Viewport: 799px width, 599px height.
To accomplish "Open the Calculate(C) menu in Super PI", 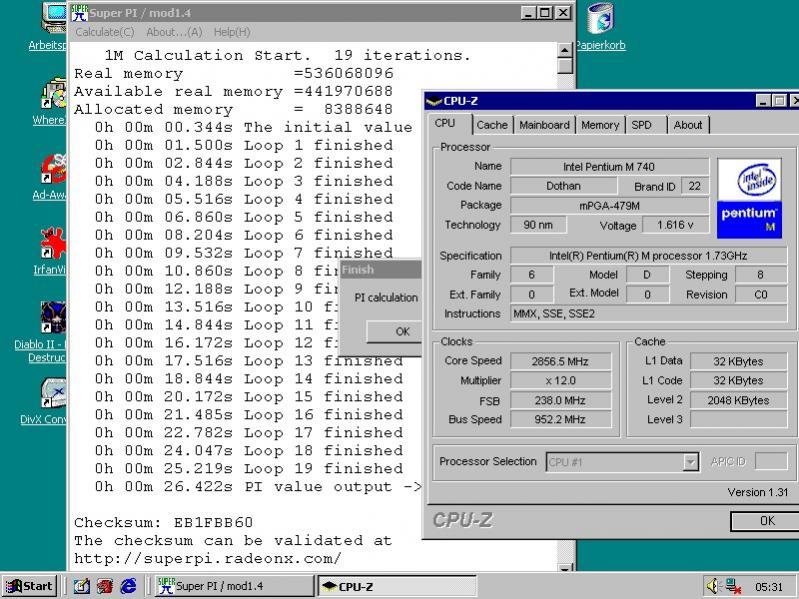I will [104, 32].
